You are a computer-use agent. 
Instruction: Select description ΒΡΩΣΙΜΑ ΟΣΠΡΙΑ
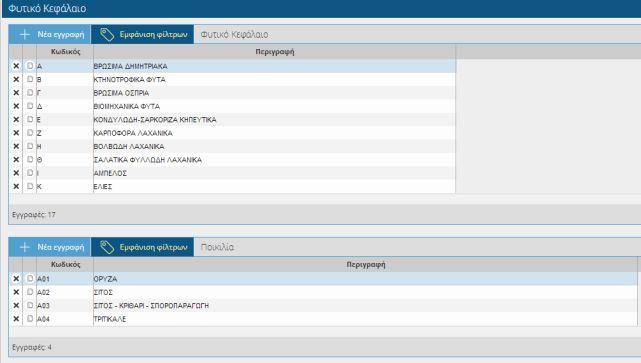point(121,93)
